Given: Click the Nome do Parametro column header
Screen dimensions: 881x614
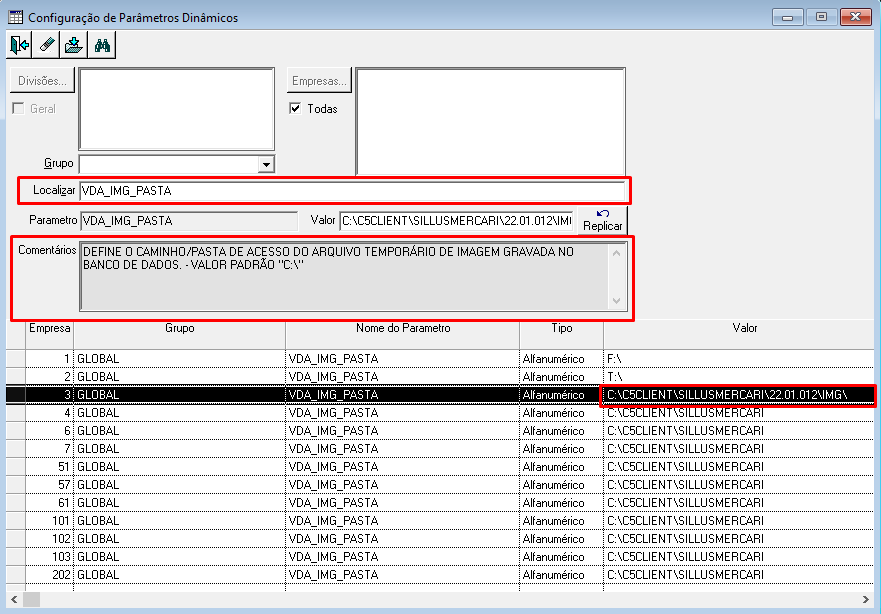Looking at the screenshot, I should click(403, 335).
